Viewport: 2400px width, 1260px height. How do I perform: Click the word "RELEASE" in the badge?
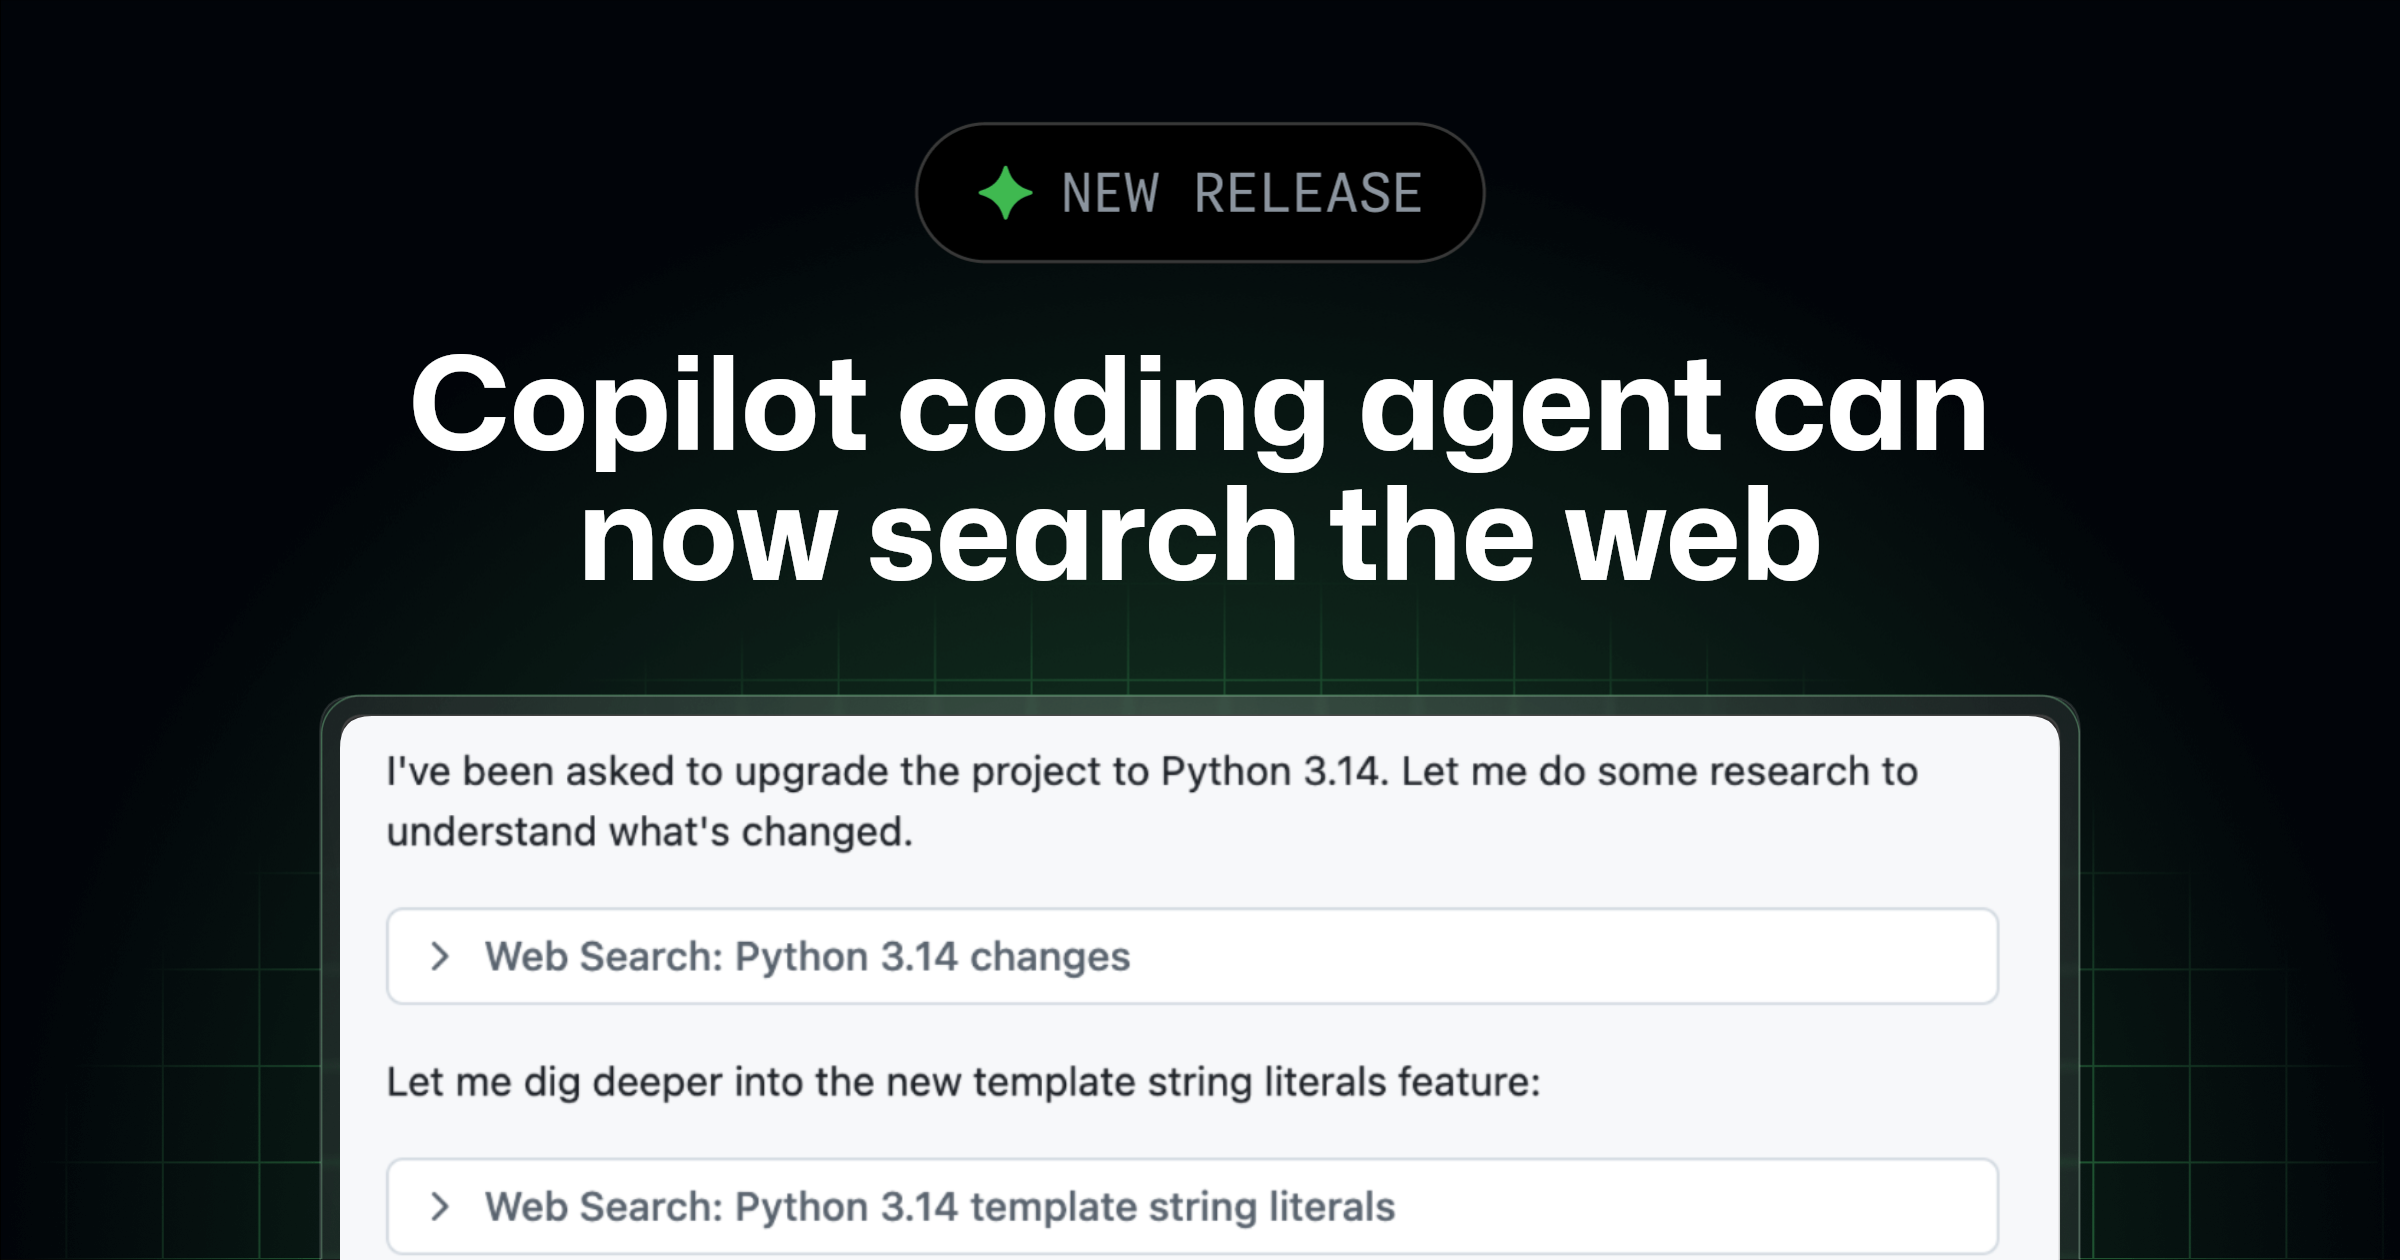1308,193
